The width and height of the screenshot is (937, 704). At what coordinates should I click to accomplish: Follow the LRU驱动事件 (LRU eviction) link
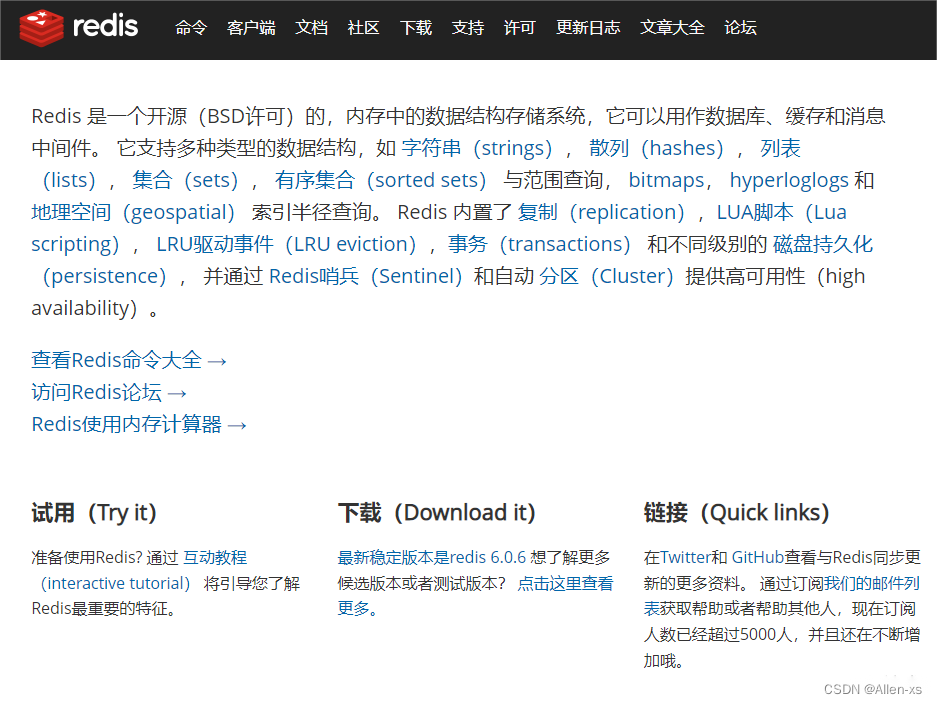(x=286, y=244)
